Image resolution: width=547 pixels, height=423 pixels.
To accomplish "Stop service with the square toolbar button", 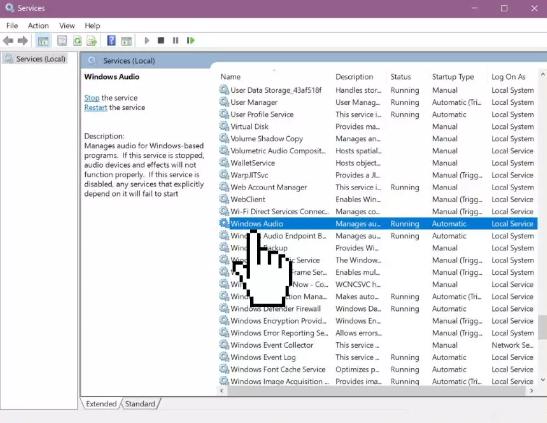I will point(161,40).
